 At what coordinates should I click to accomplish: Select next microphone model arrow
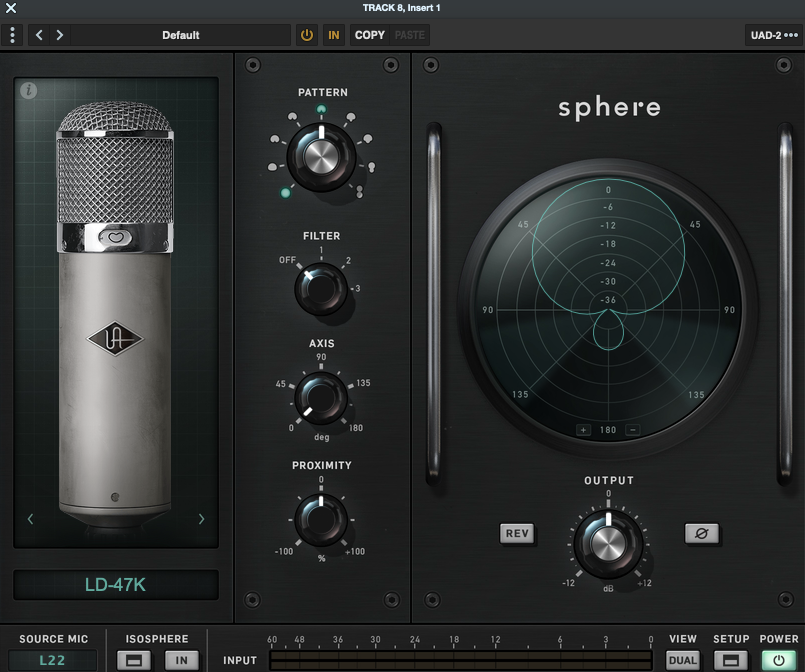point(201,519)
